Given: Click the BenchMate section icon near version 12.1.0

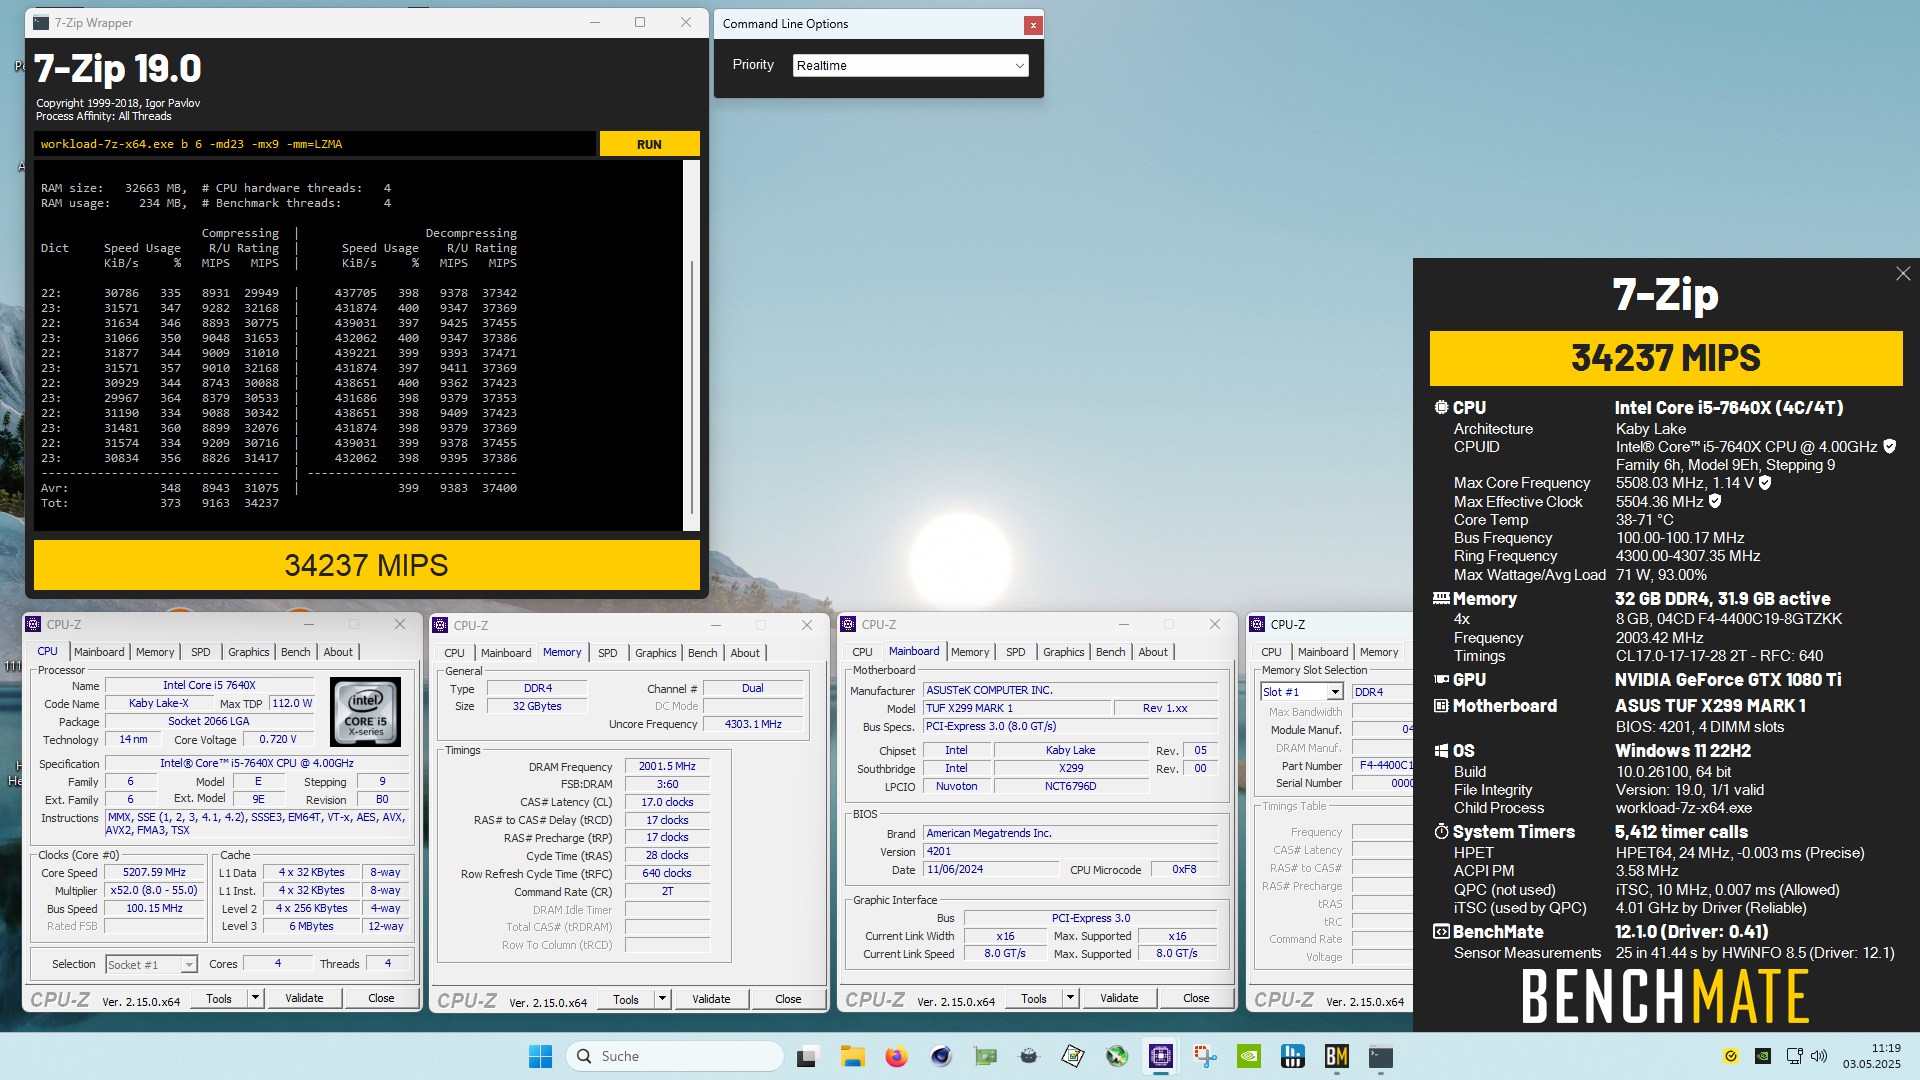Looking at the screenshot, I should [1441, 931].
